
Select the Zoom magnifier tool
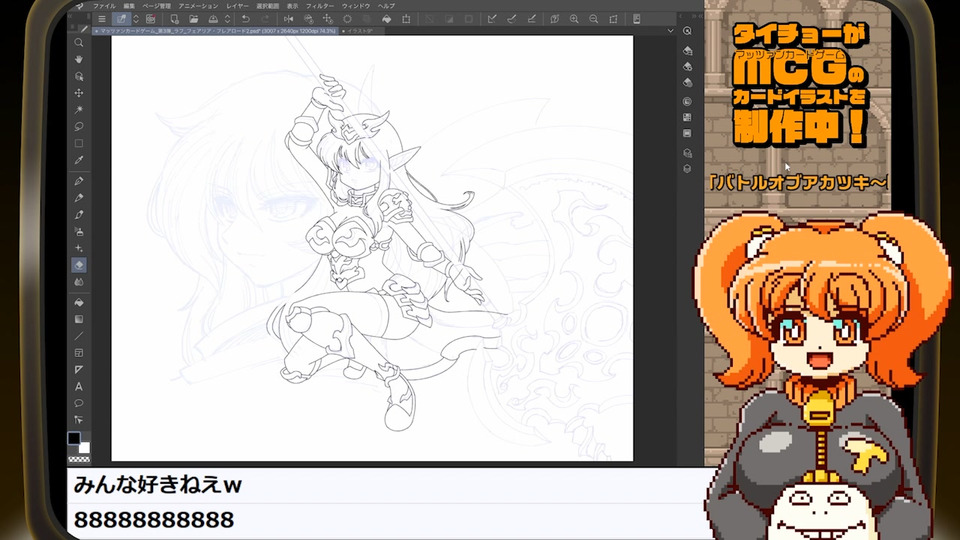point(79,42)
